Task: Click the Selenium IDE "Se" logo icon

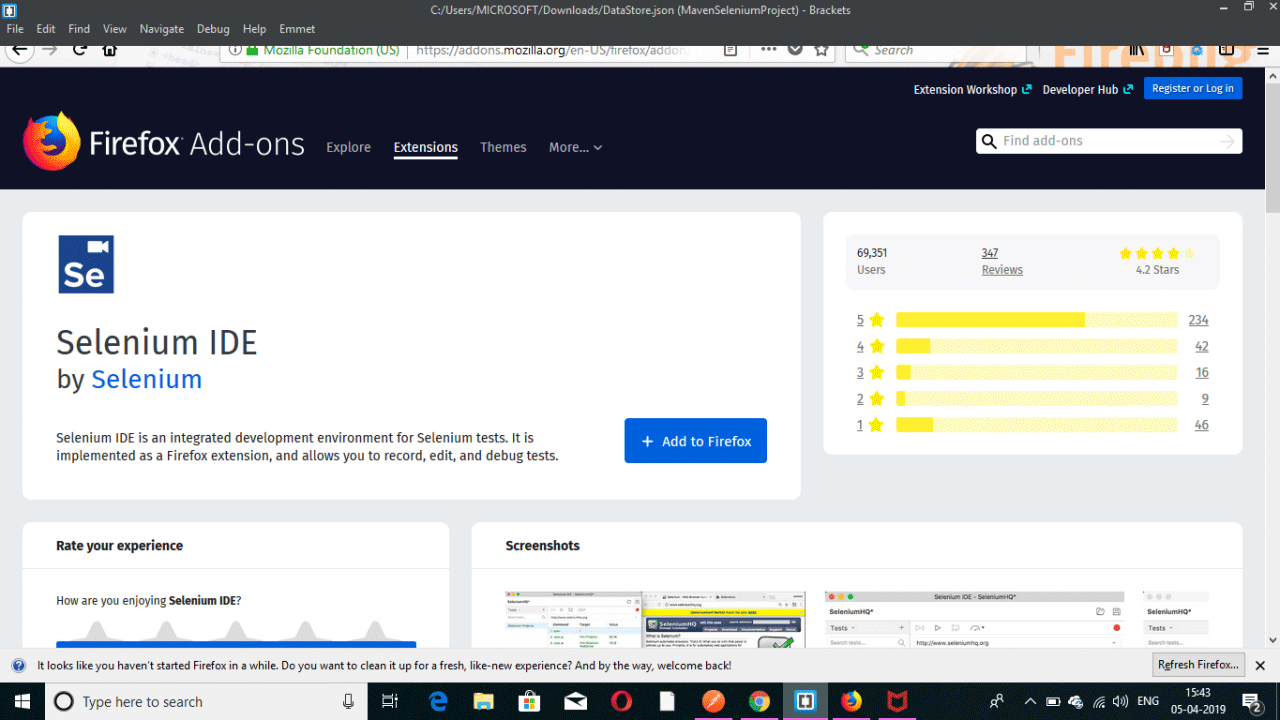Action: [86, 263]
